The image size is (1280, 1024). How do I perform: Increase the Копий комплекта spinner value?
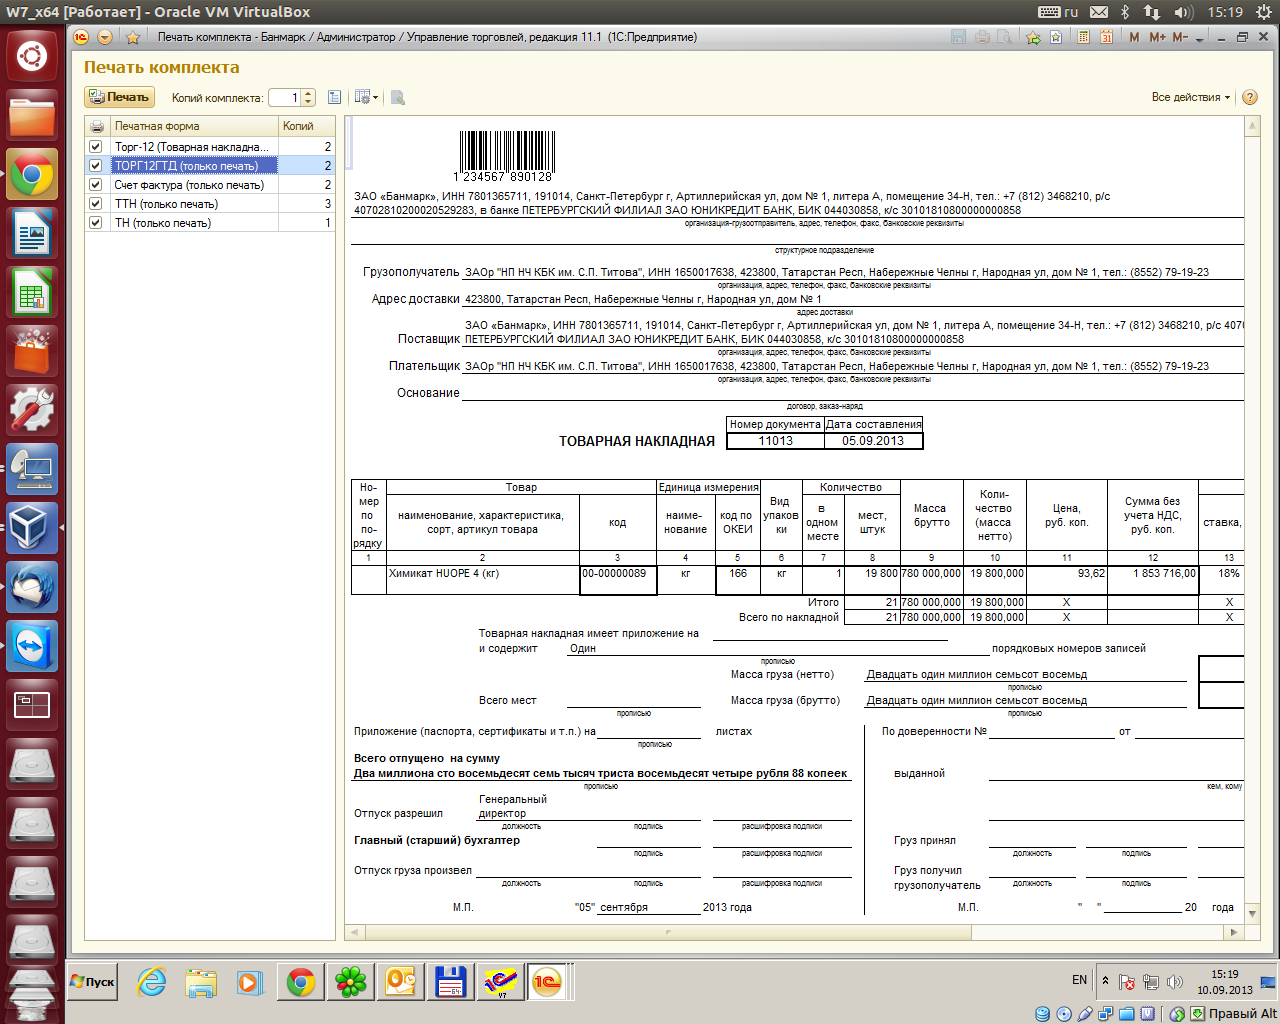tap(308, 93)
